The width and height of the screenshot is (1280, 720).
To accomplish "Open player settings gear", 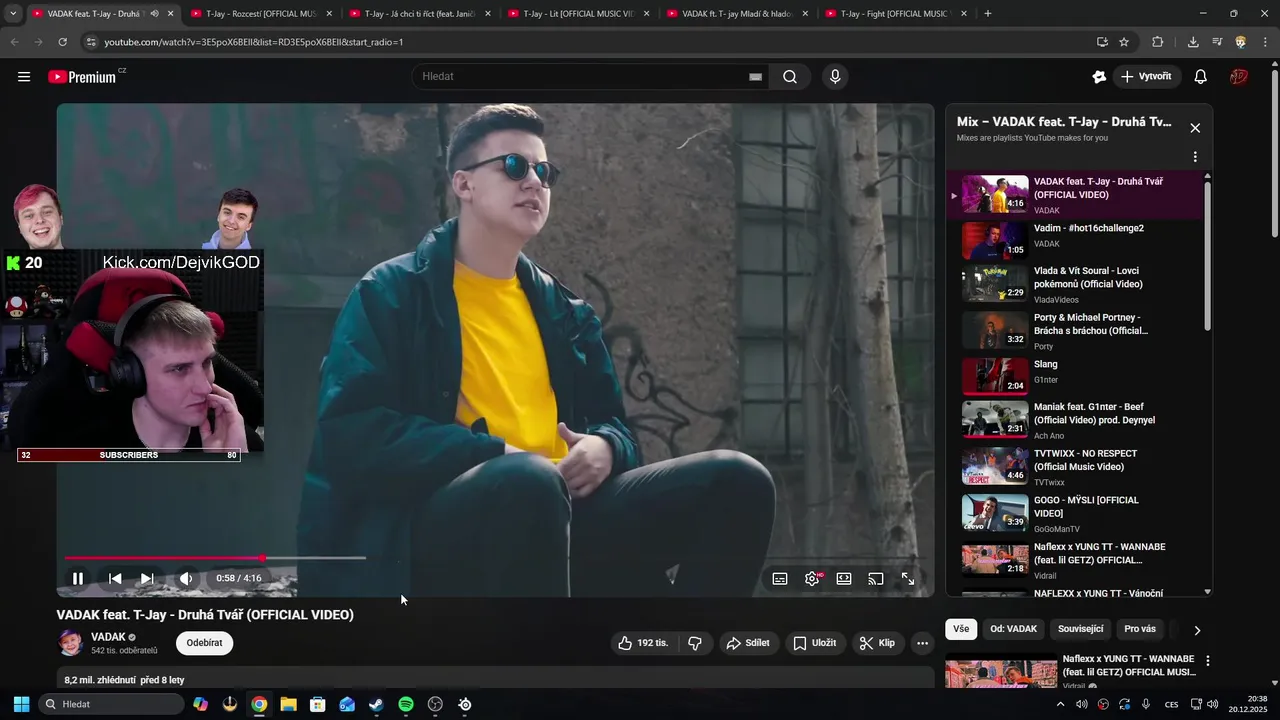I will [x=812, y=578].
